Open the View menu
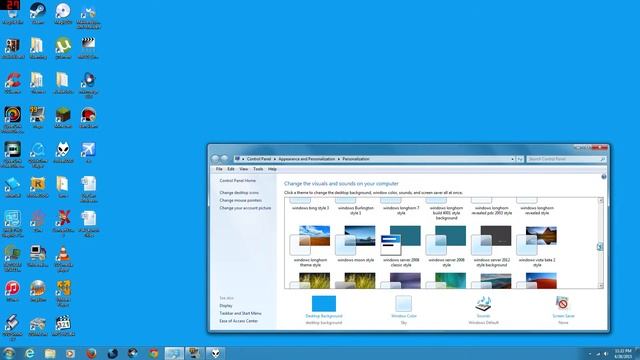This screenshot has width=640, height=360. [244, 169]
